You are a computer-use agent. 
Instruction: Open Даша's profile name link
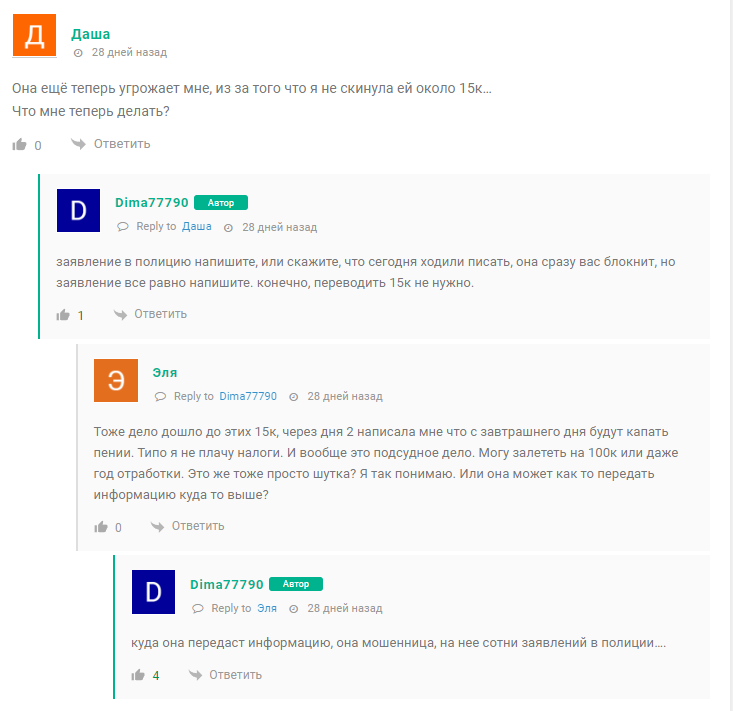pos(91,34)
